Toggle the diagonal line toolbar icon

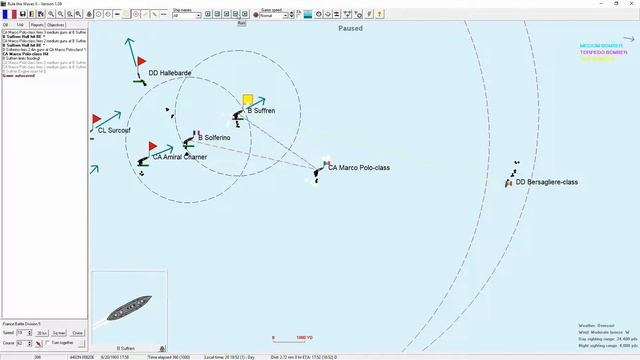click(x=155, y=14)
